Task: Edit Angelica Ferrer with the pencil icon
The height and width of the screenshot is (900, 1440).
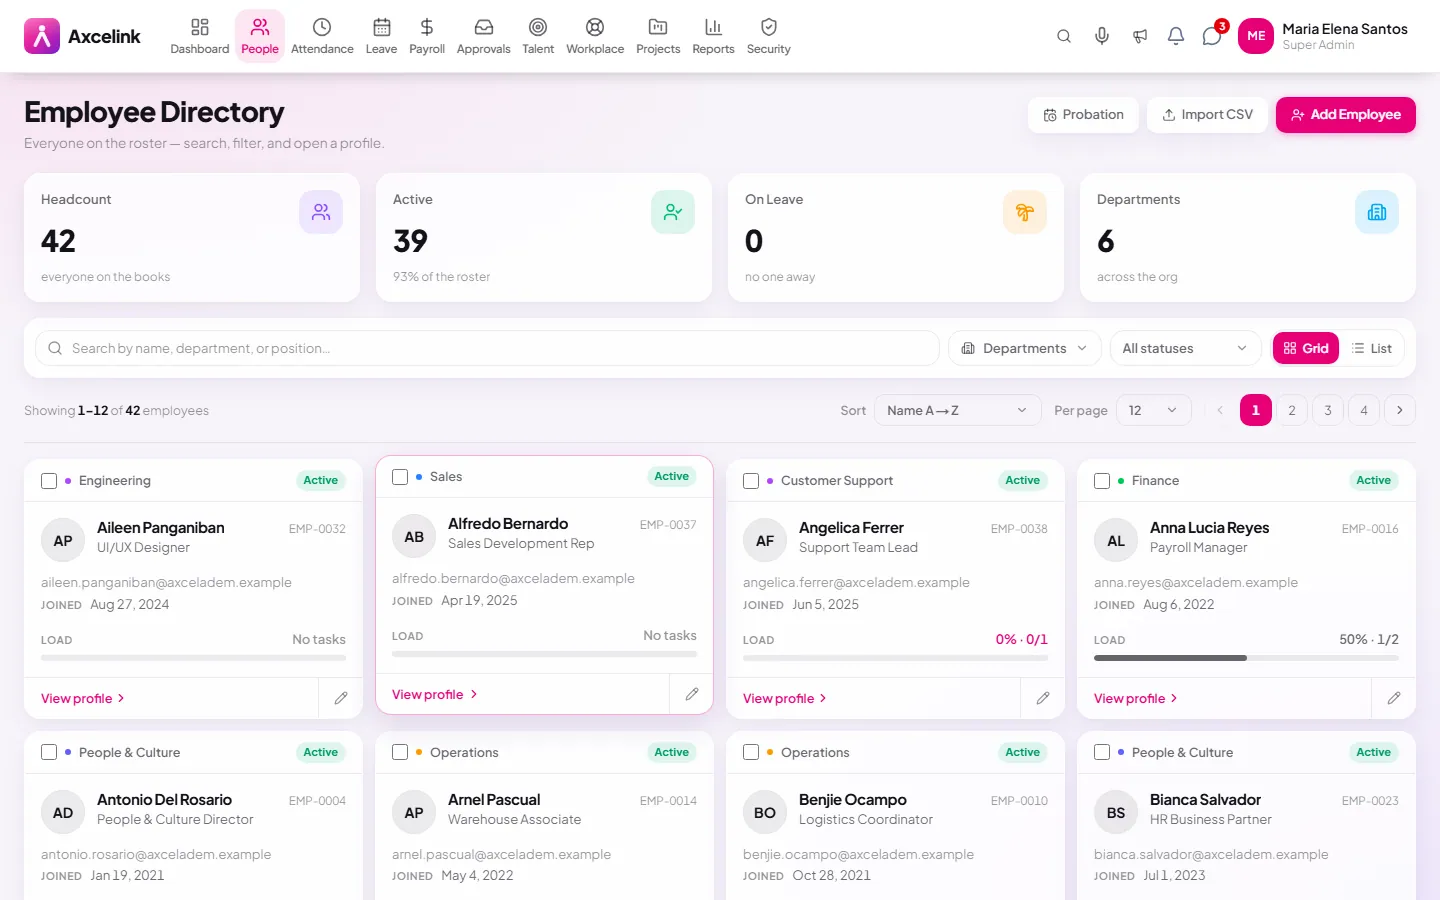Action: click(x=1043, y=698)
